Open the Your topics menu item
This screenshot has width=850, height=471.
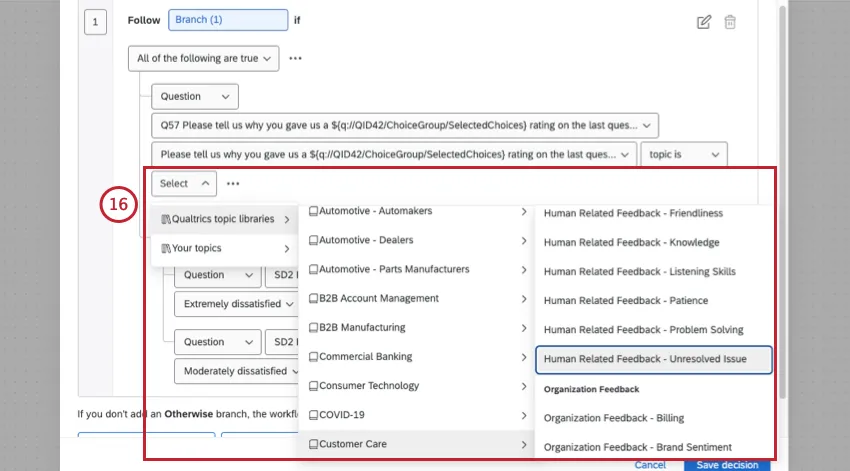click(x=224, y=248)
